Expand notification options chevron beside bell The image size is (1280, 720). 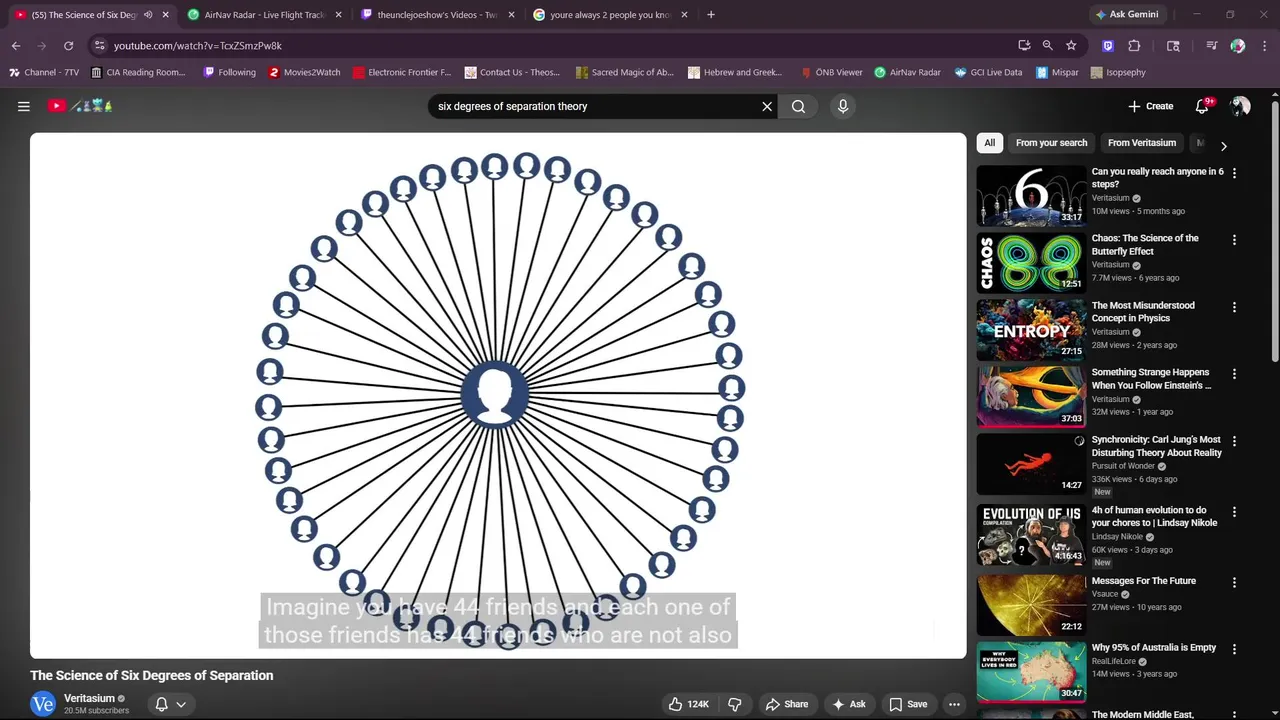click(181, 704)
